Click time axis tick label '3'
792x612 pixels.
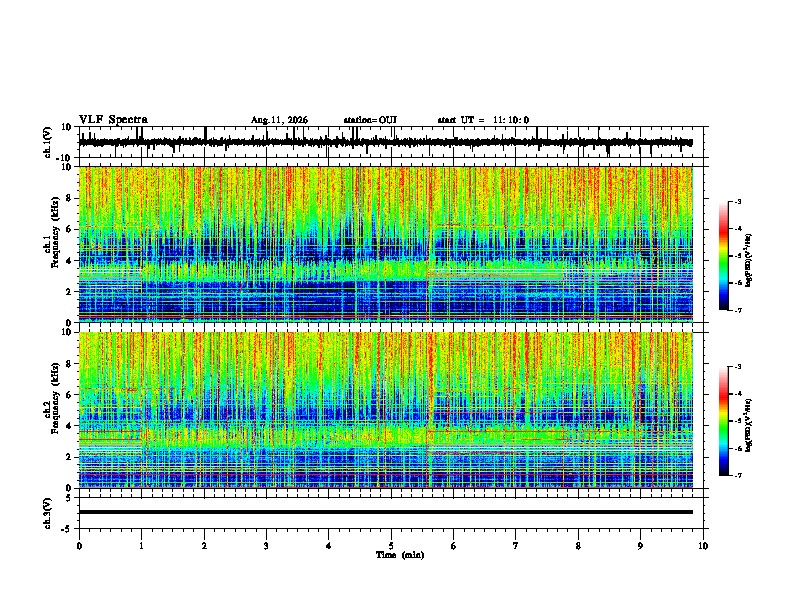pos(266,546)
